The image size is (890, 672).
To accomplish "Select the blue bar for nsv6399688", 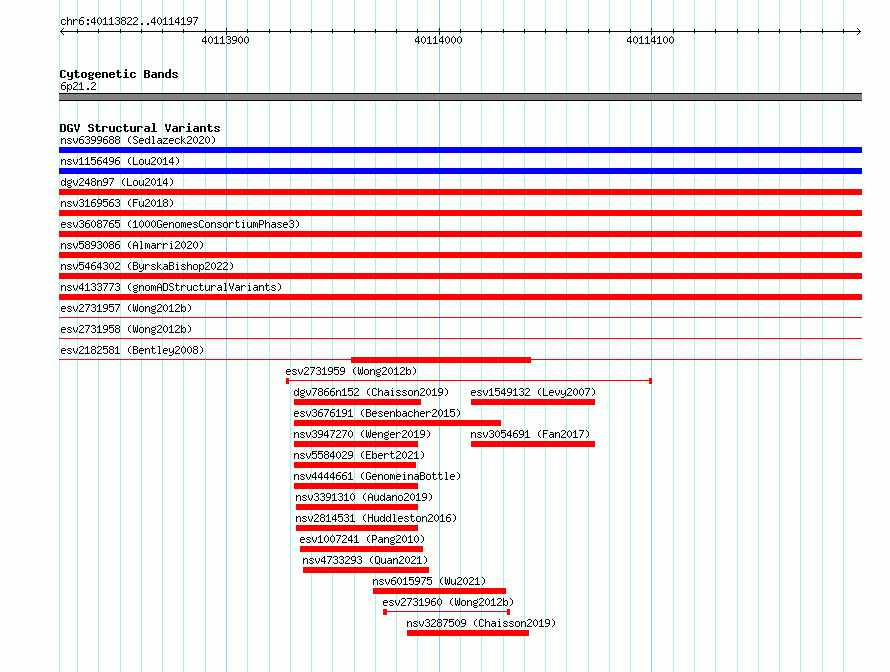I will [460, 150].
